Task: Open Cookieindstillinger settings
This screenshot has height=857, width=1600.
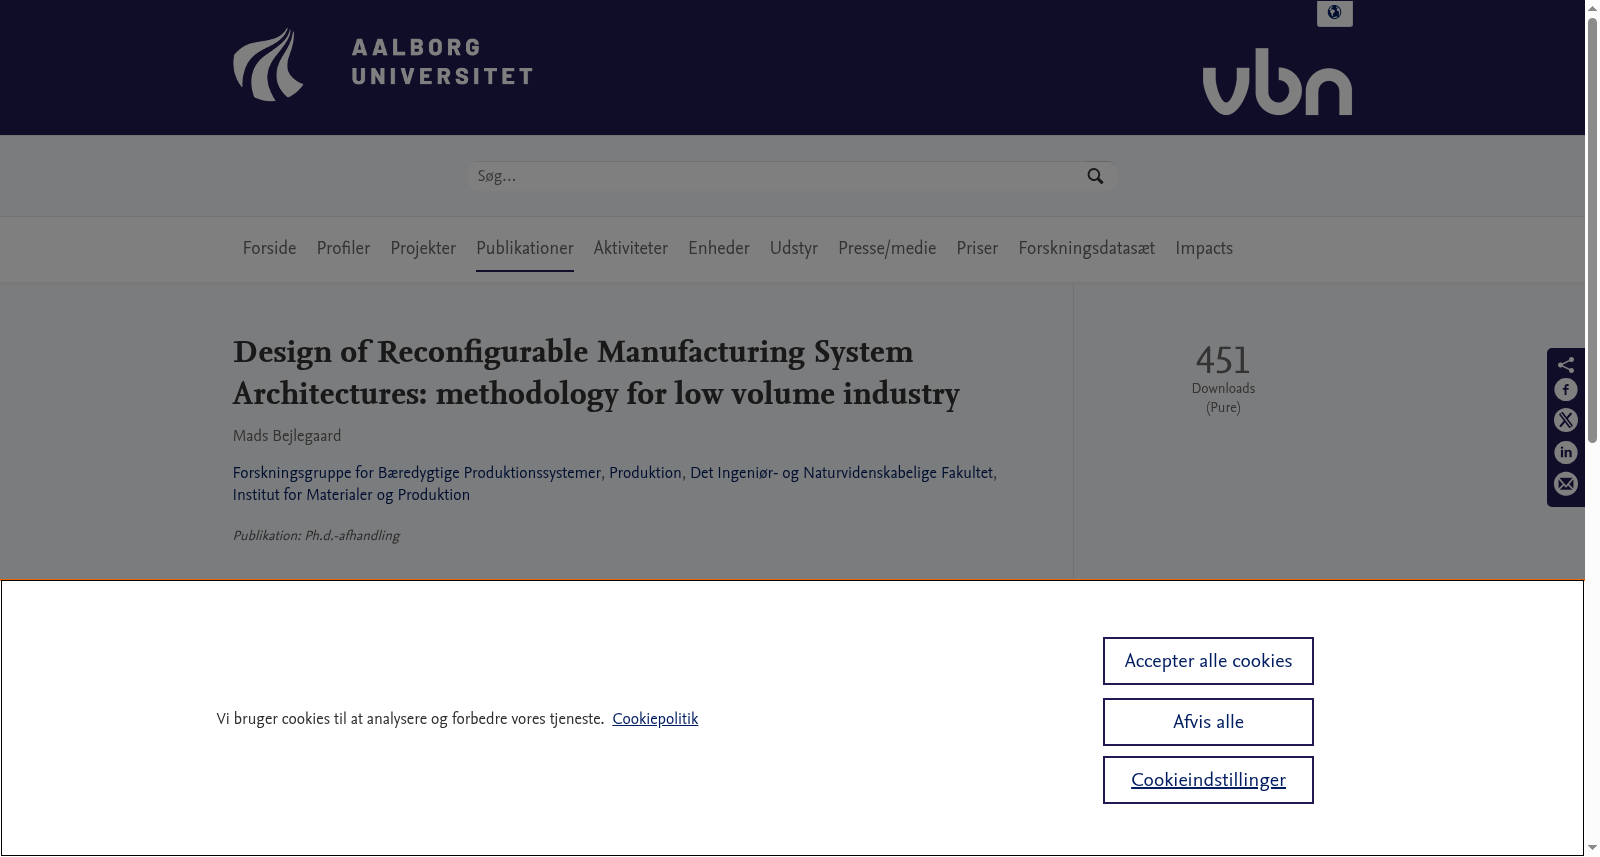Action: coord(1208,780)
